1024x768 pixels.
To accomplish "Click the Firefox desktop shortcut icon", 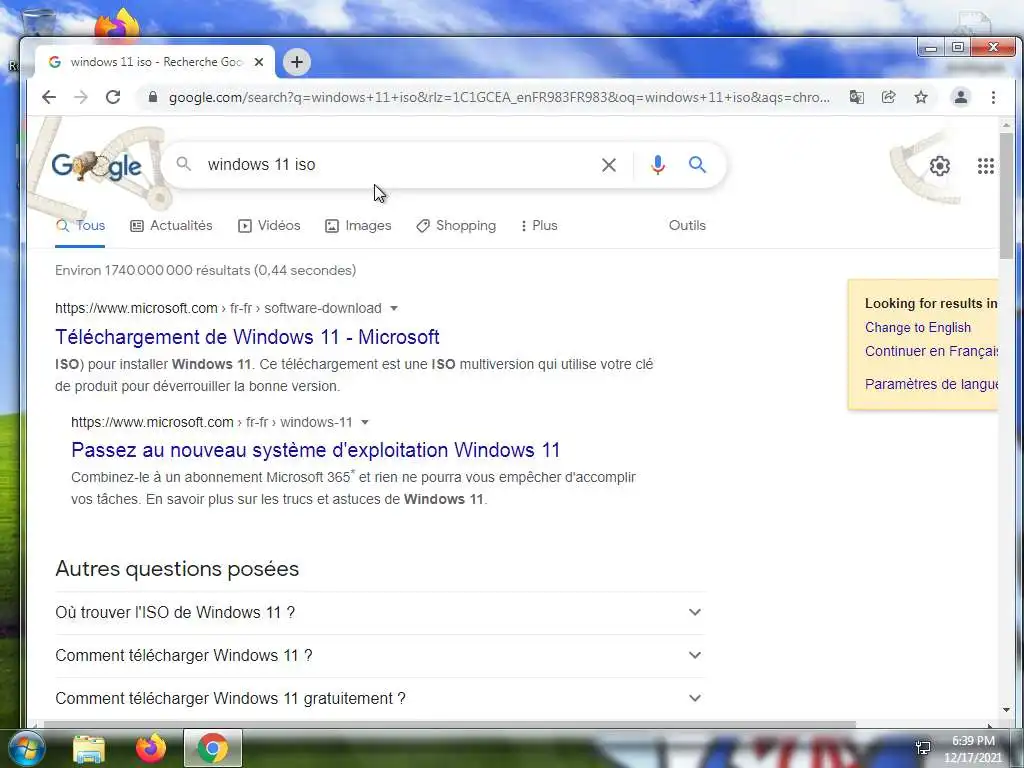I will 118,24.
